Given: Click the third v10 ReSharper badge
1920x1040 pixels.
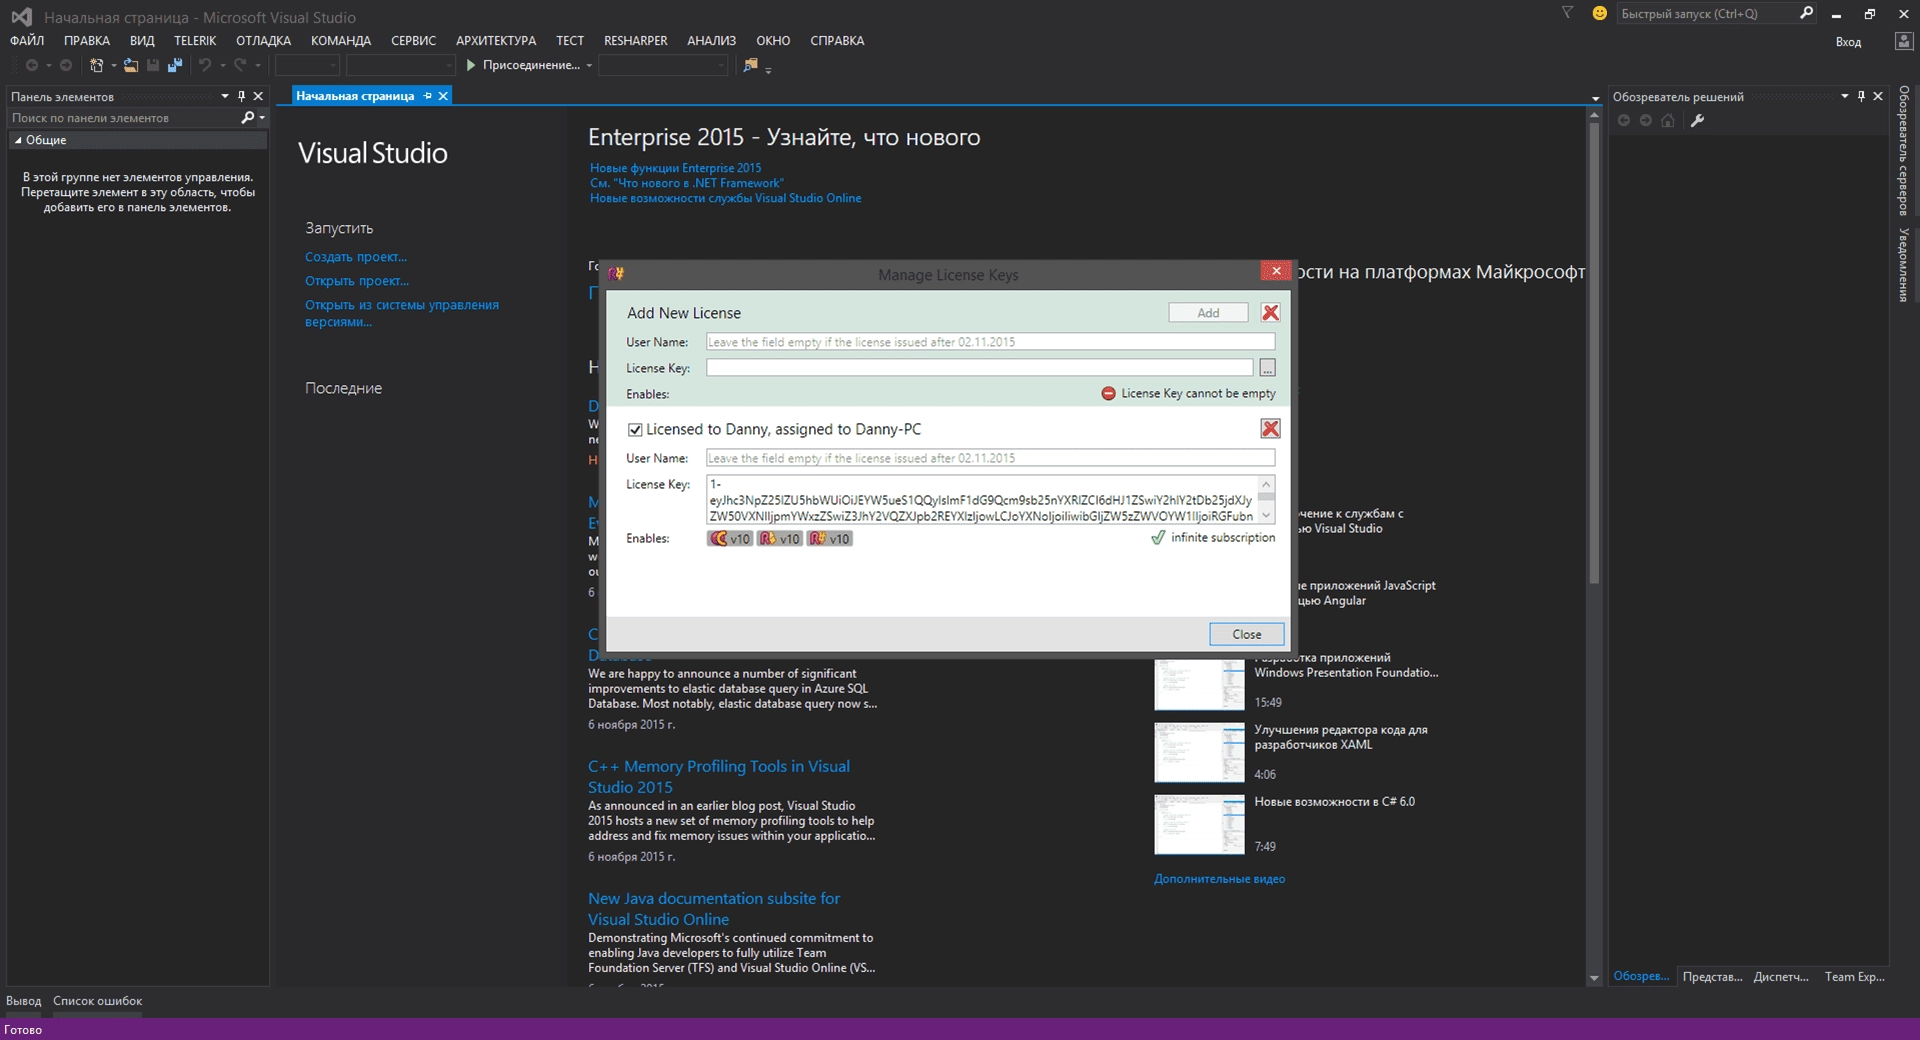Looking at the screenshot, I should (x=830, y=538).
